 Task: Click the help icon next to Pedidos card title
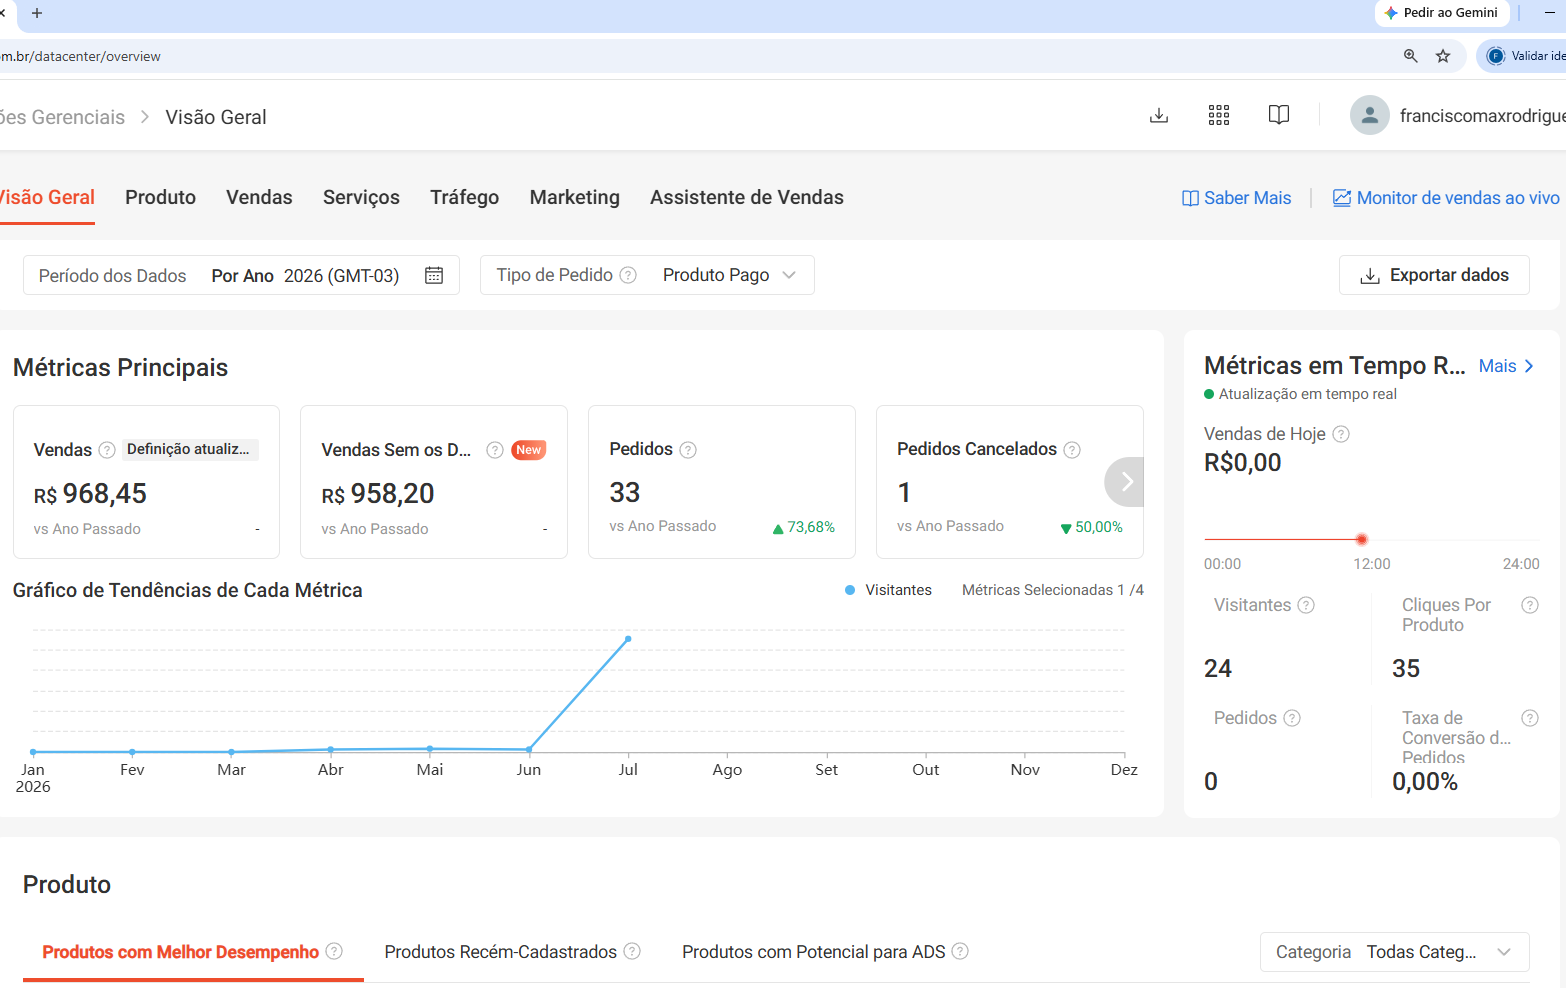click(688, 450)
